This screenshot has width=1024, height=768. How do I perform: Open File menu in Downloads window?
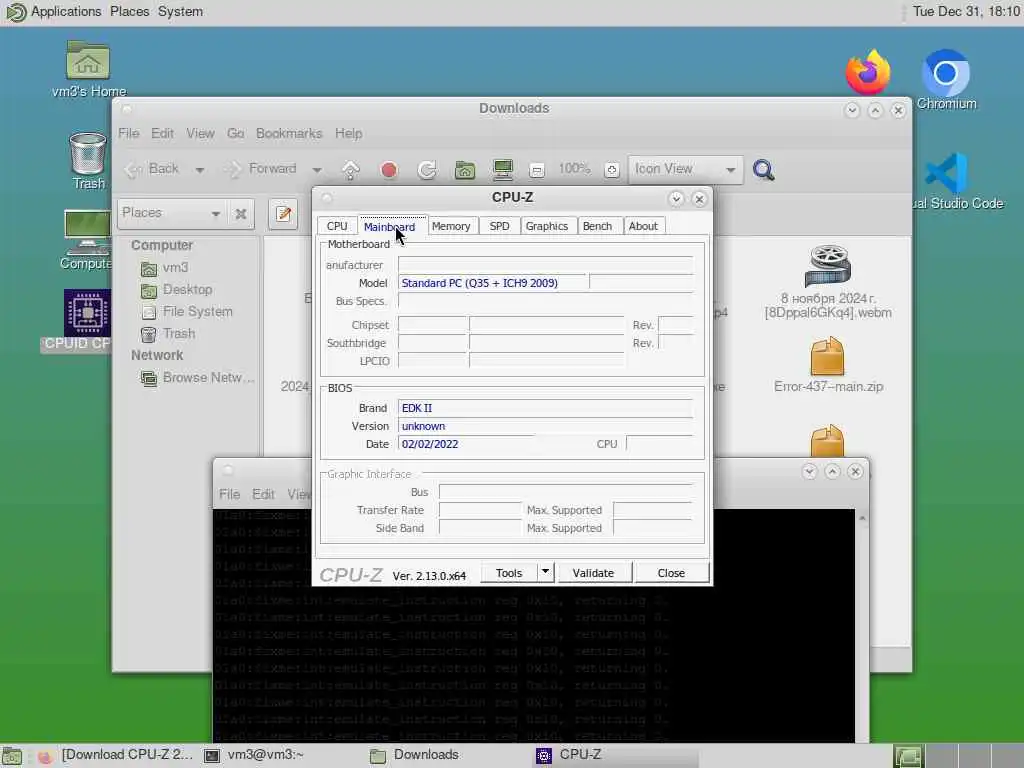pyautogui.click(x=129, y=133)
